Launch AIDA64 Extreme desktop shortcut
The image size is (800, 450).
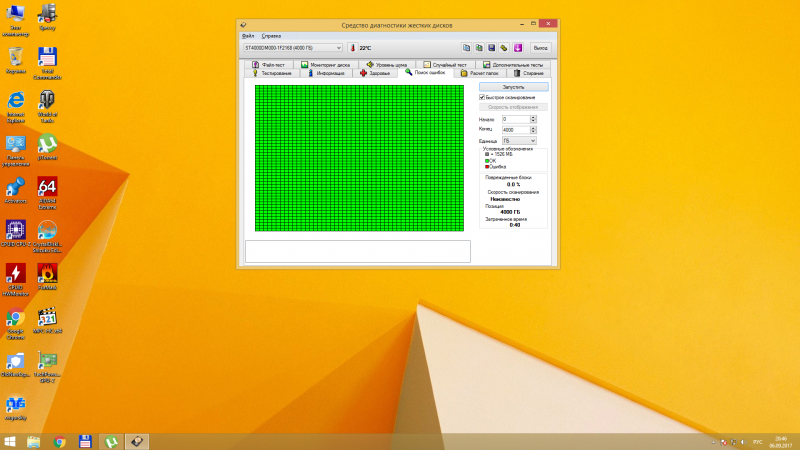point(47,194)
